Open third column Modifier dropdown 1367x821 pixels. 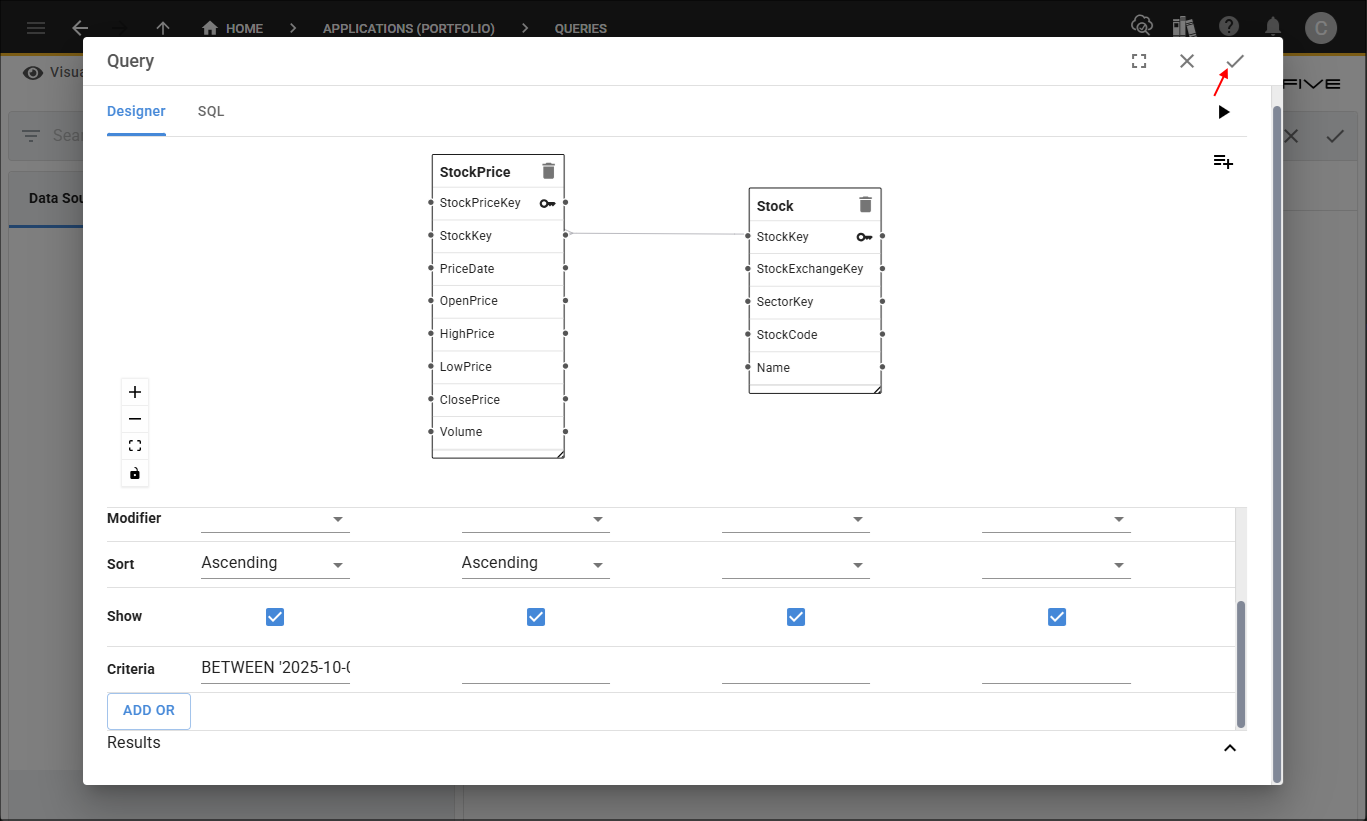pos(795,519)
